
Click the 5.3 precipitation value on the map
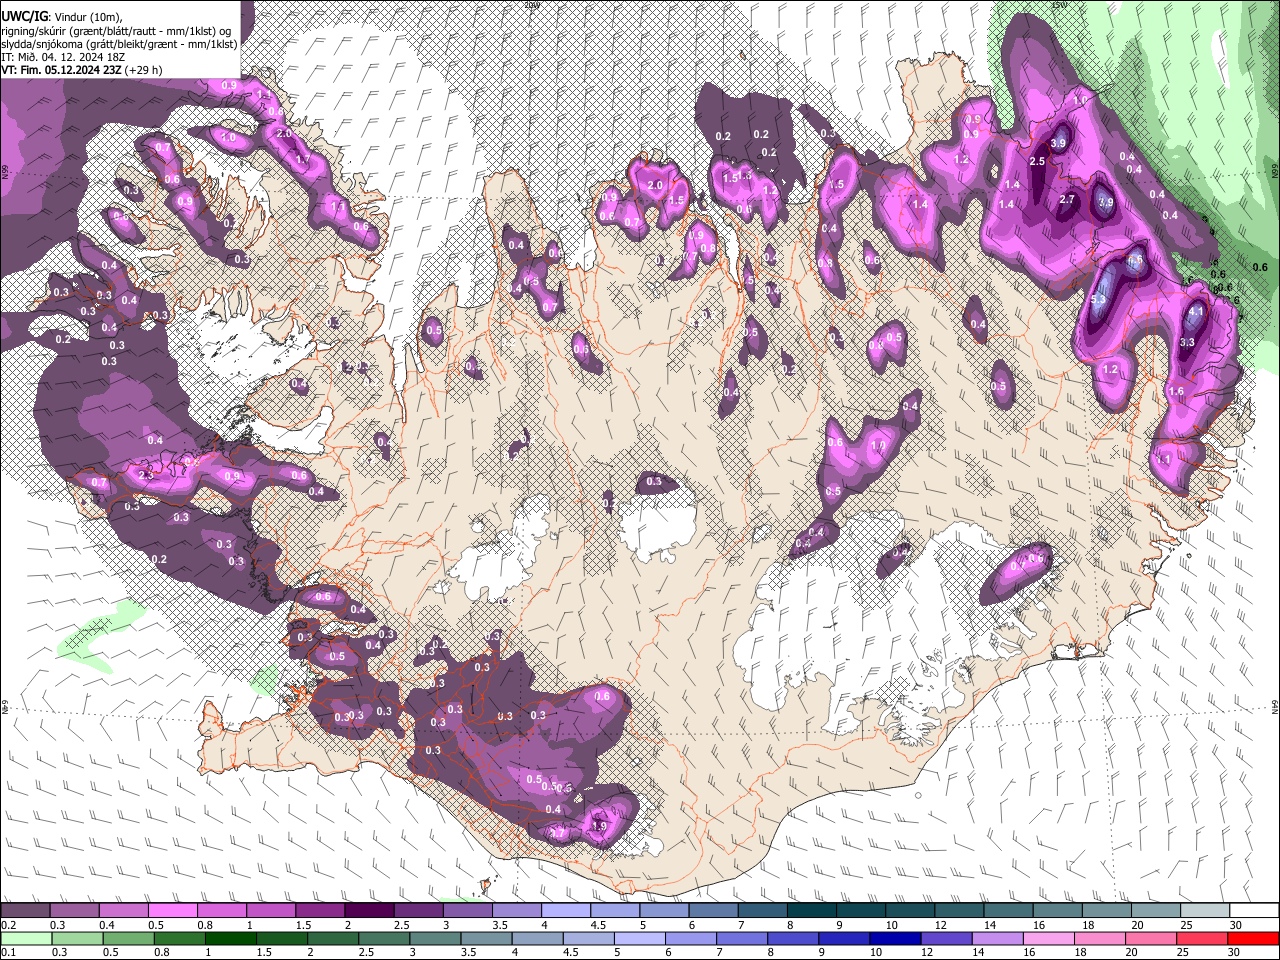[1097, 299]
